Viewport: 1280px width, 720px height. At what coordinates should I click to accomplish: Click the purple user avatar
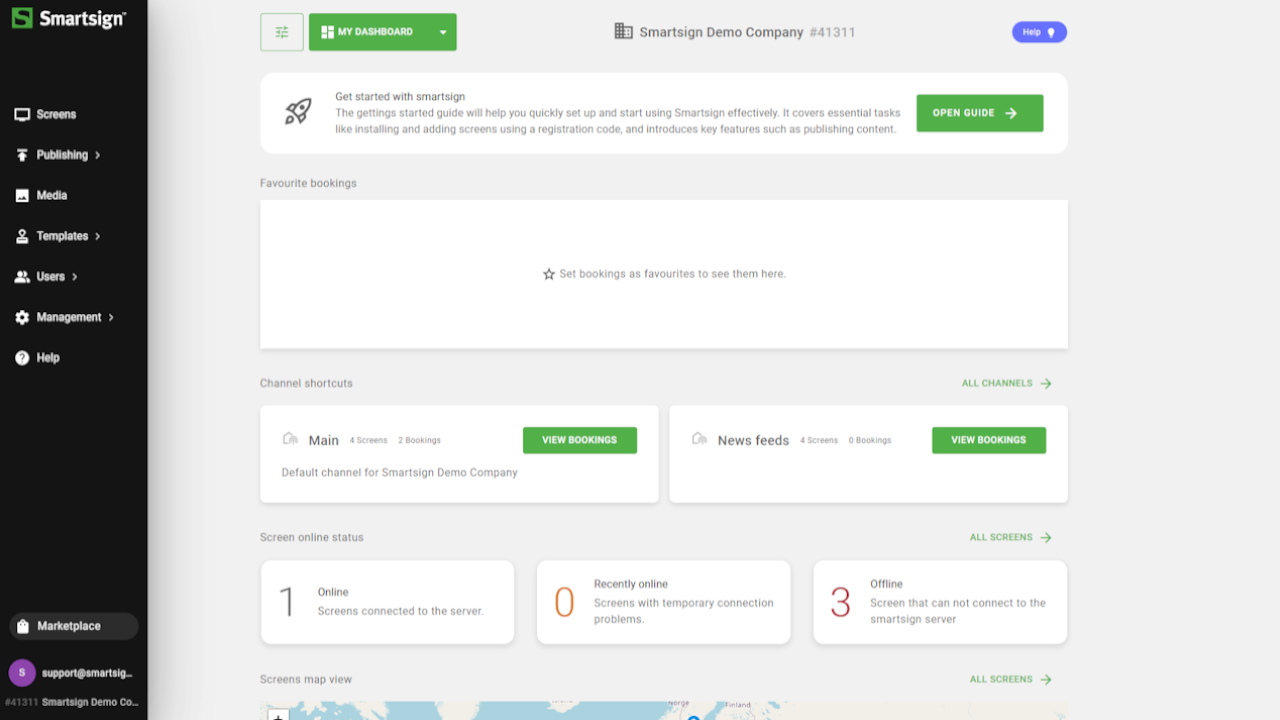click(22, 673)
